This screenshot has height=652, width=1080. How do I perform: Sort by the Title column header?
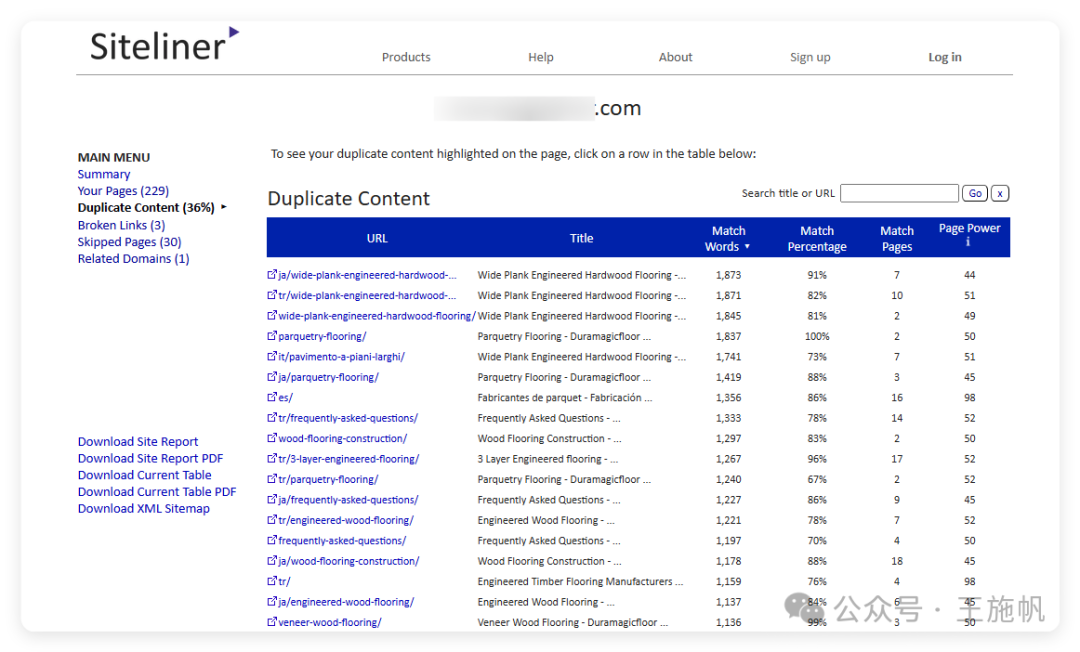coord(581,238)
